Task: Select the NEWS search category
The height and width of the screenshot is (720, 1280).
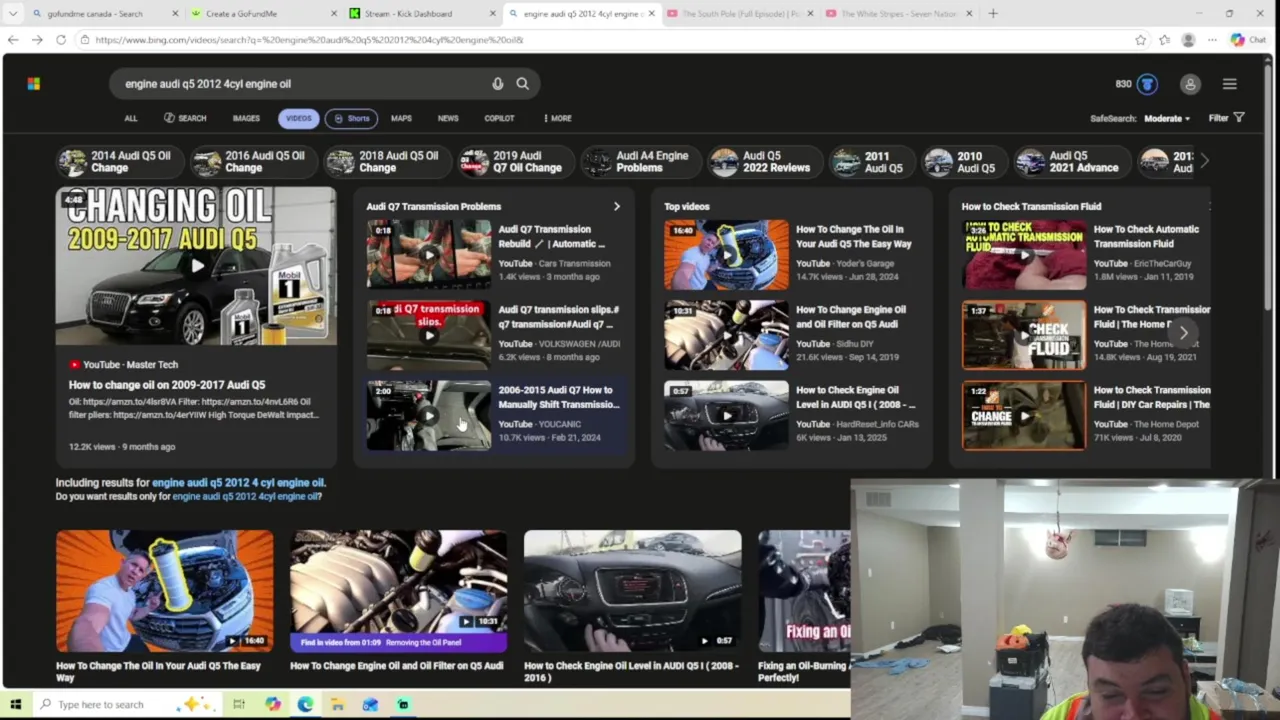Action: click(448, 118)
